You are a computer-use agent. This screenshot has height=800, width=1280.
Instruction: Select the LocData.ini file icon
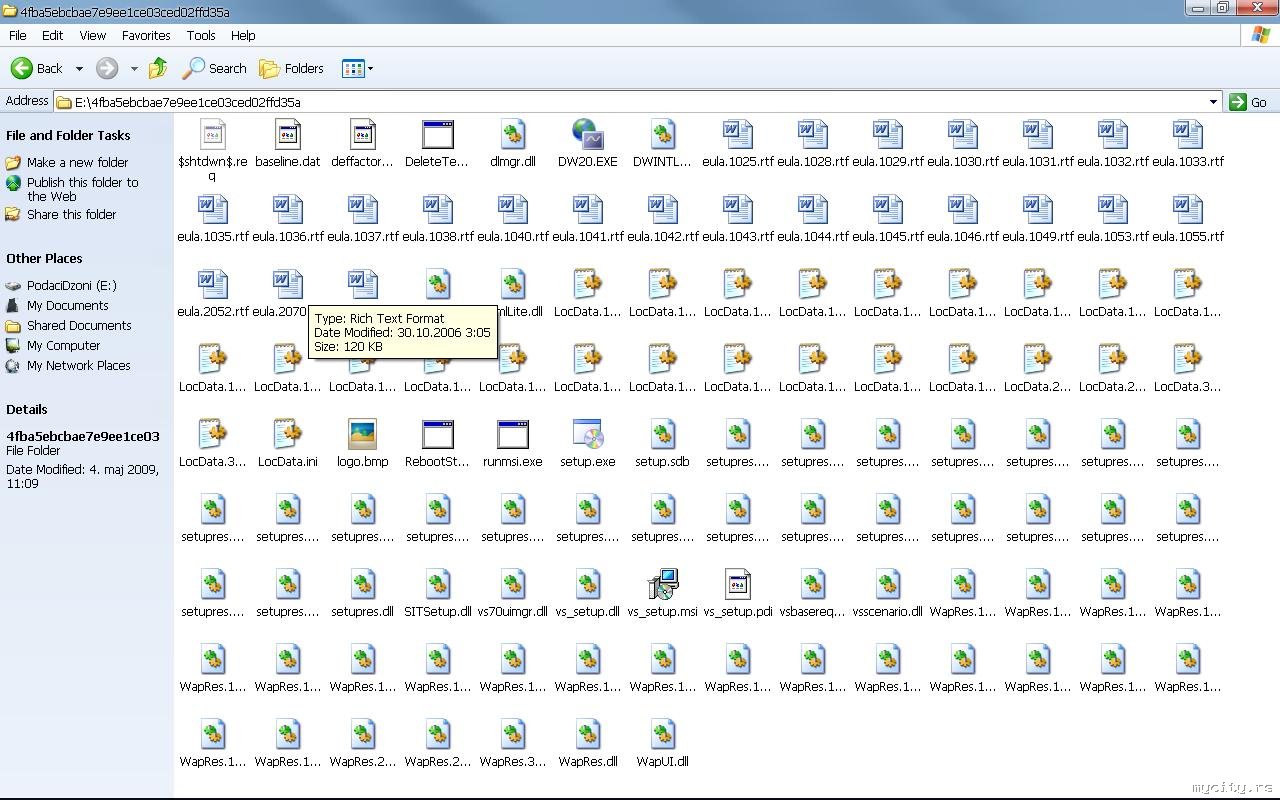pos(287,436)
